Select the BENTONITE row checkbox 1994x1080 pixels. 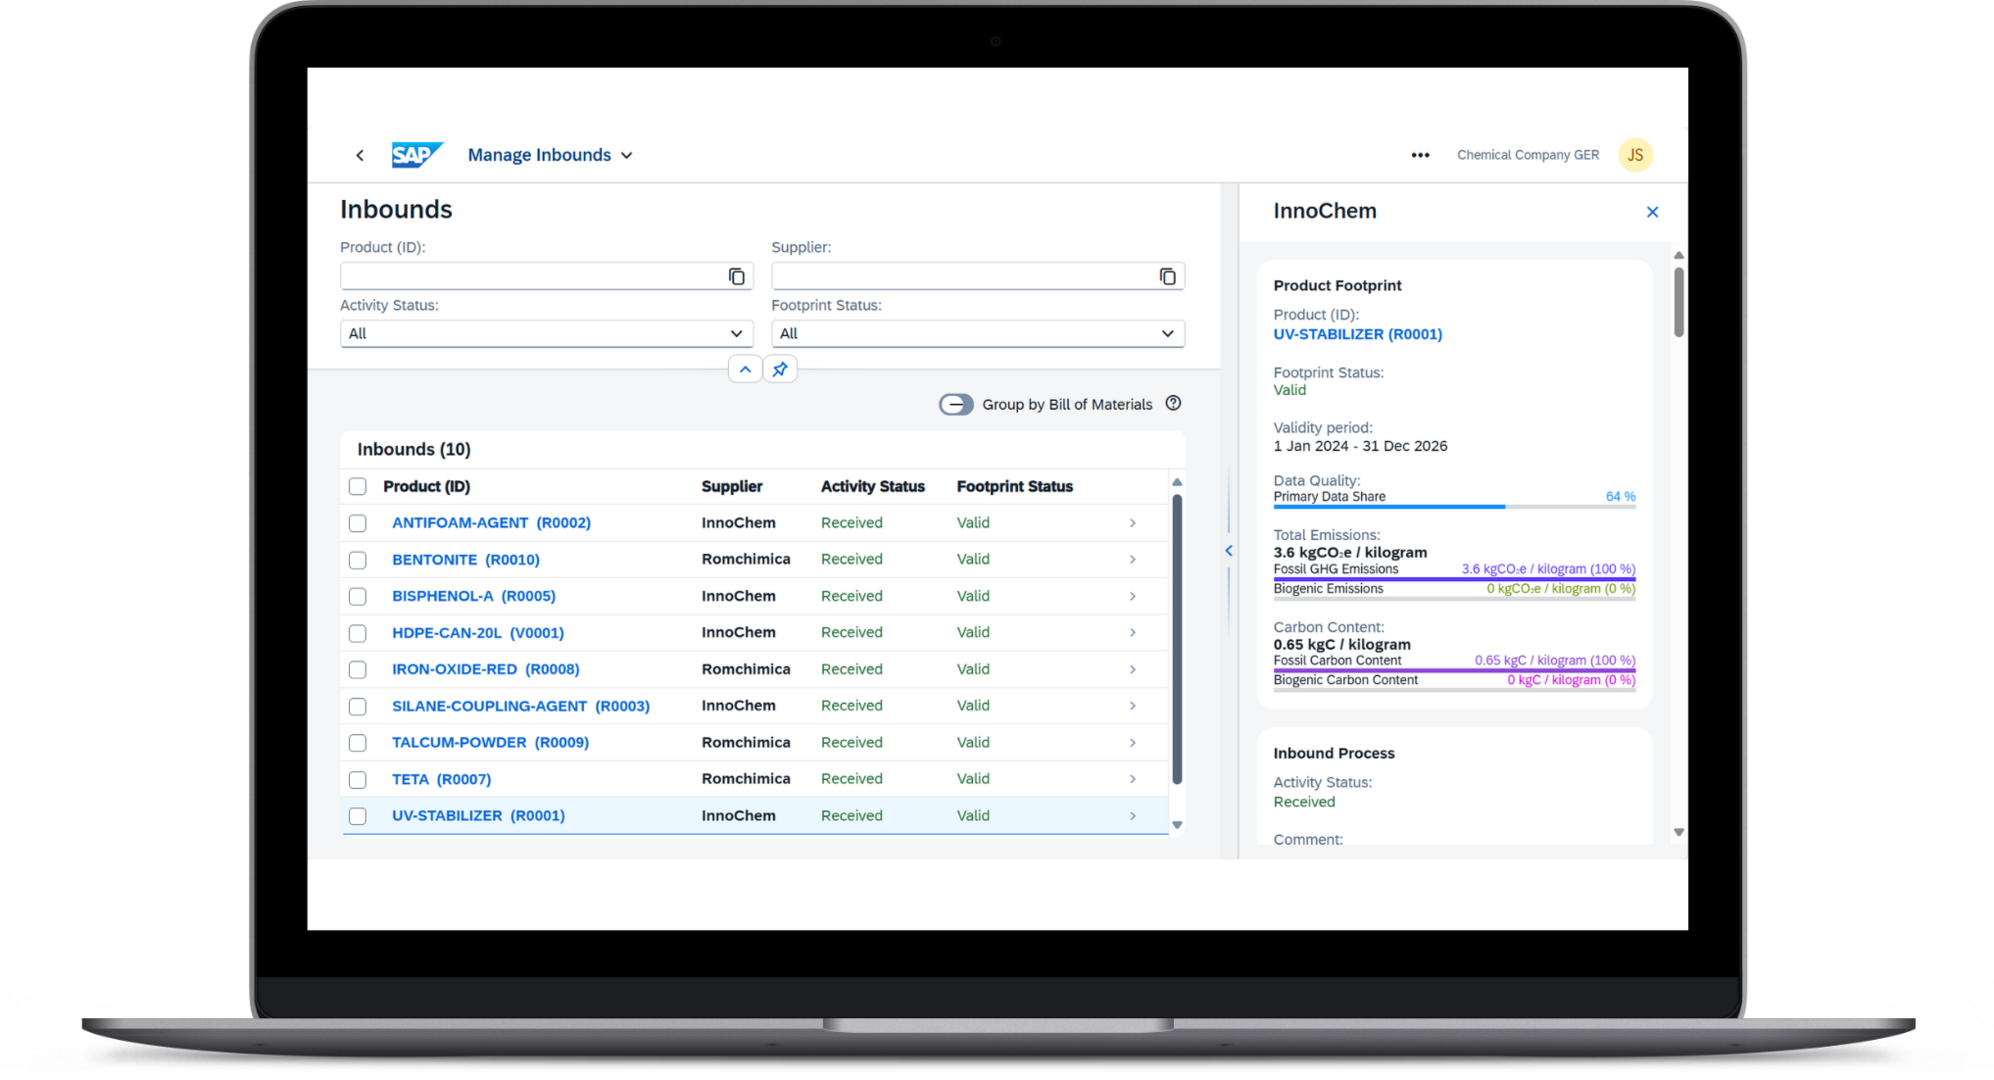tap(357, 560)
